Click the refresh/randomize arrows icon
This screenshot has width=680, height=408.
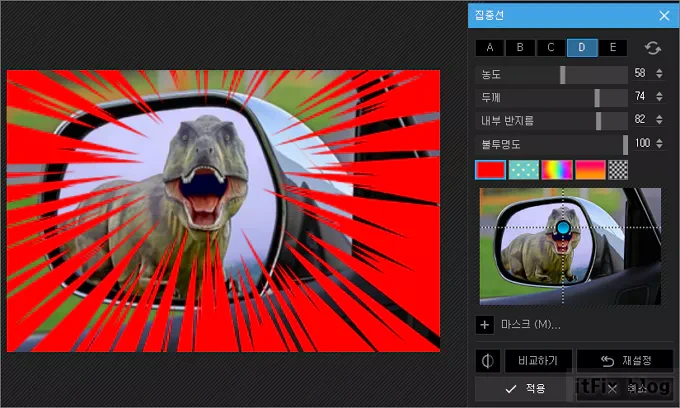(653, 48)
